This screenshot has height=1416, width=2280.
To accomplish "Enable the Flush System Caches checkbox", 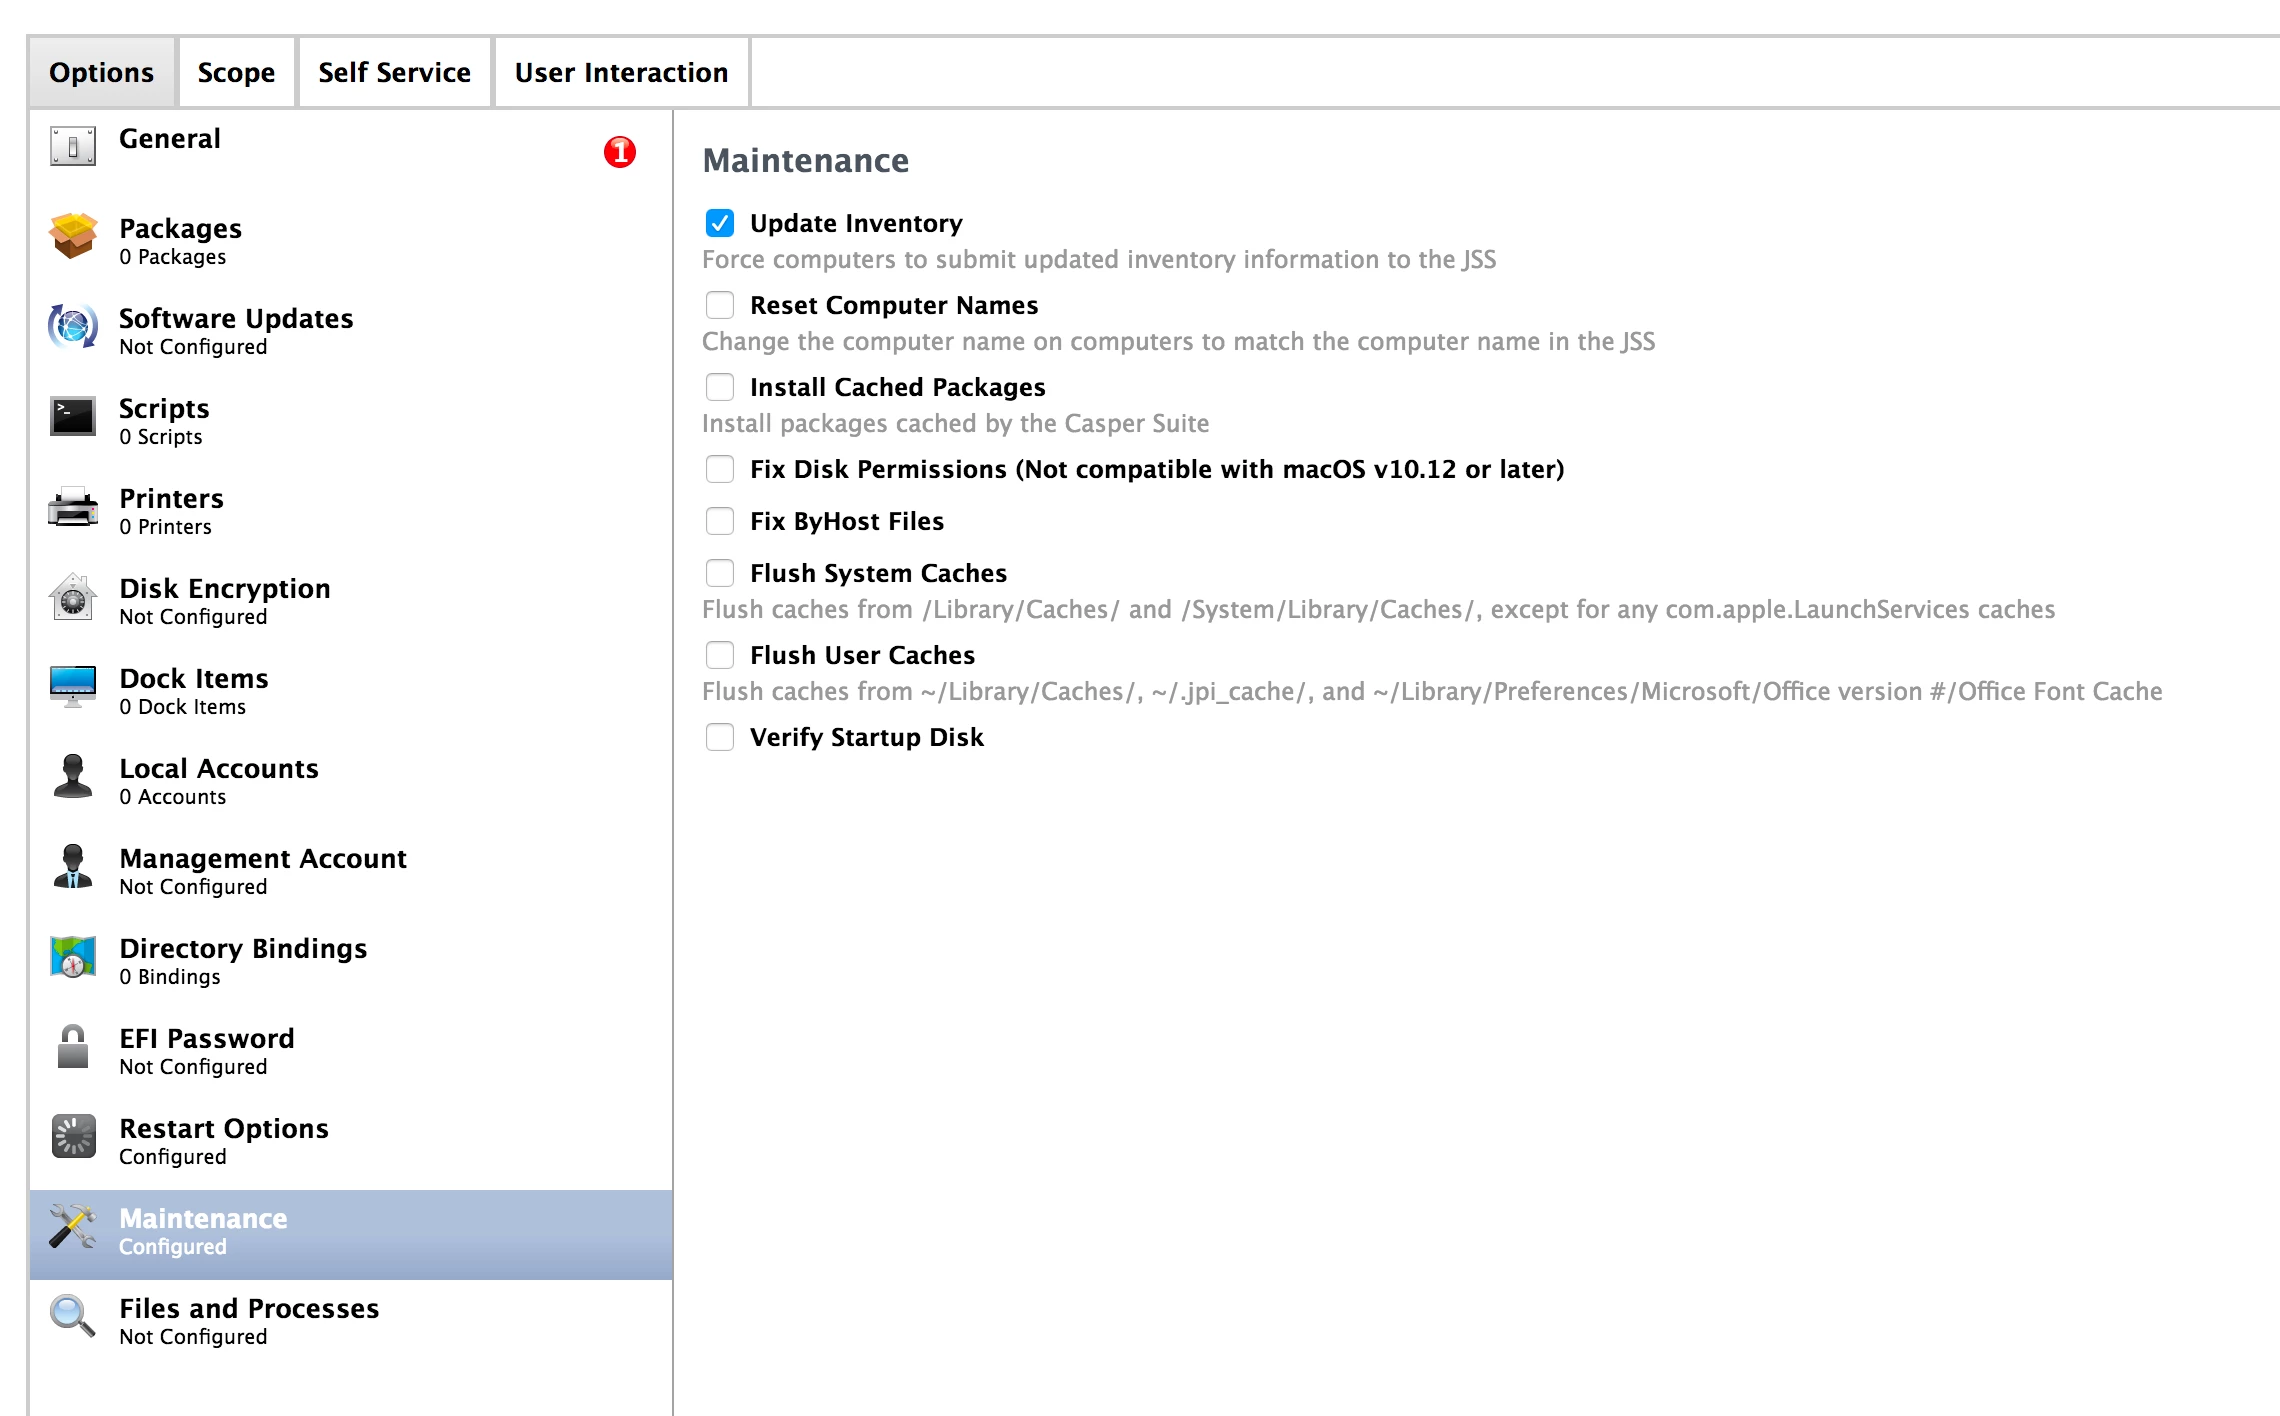I will click(x=720, y=573).
